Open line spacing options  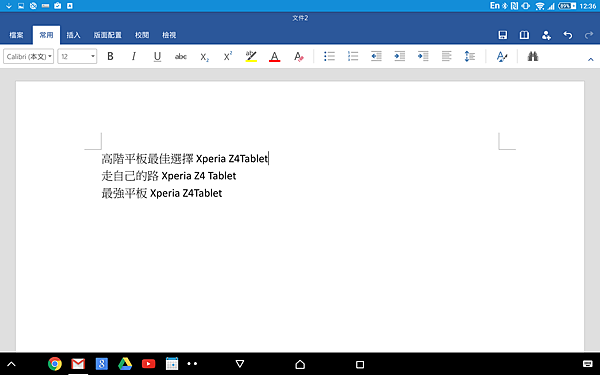click(x=470, y=56)
